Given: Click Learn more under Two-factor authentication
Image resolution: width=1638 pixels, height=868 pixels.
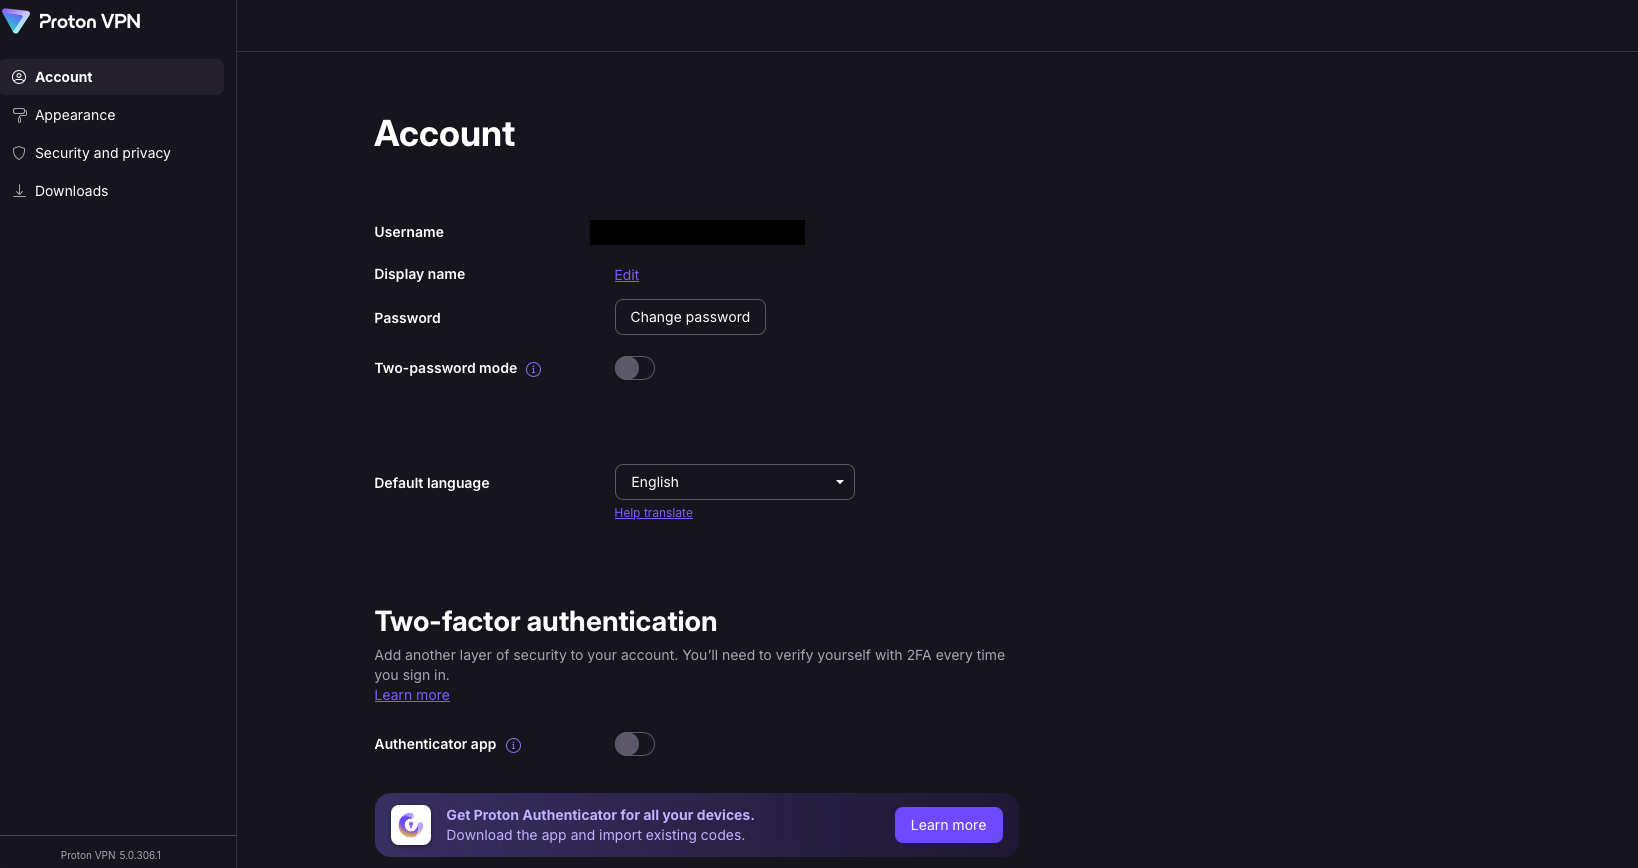Looking at the screenshot, I should (x=412, y=695).
